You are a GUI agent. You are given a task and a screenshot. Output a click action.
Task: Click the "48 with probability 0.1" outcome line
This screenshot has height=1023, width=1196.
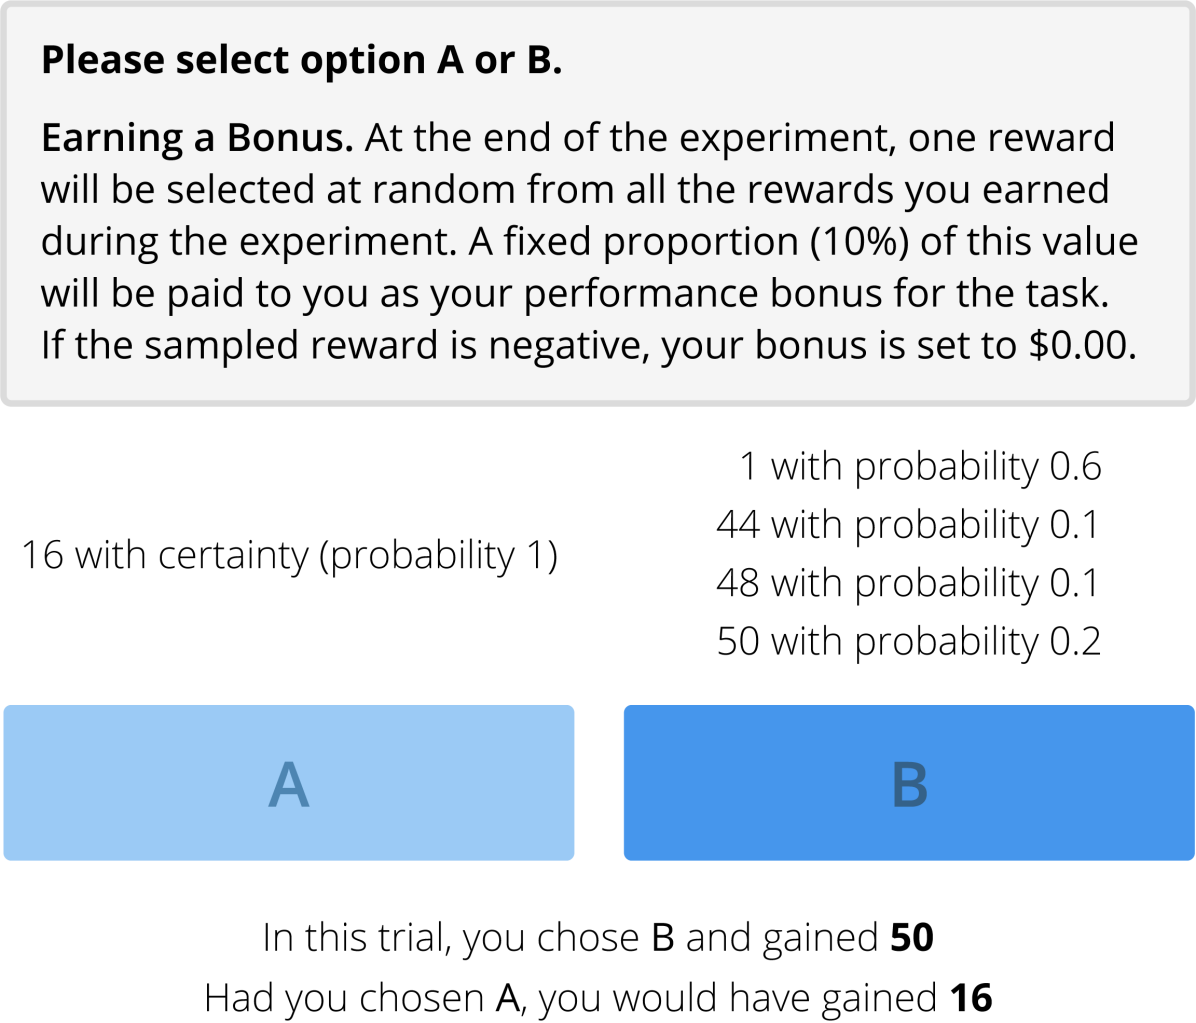pyautogui.click(x=908, y=582)
